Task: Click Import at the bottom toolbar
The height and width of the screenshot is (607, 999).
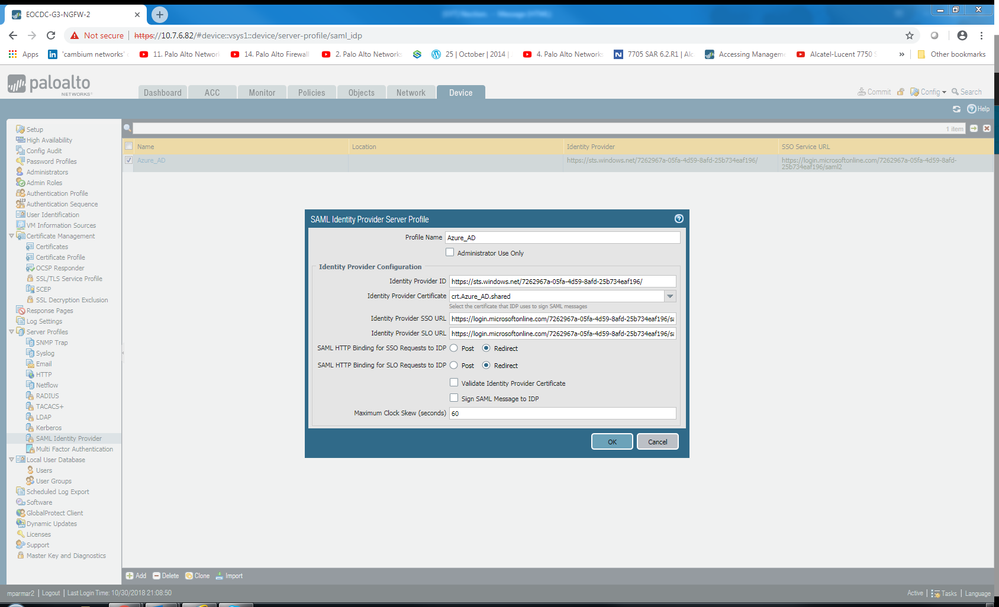Action: [x=229, y=576]
